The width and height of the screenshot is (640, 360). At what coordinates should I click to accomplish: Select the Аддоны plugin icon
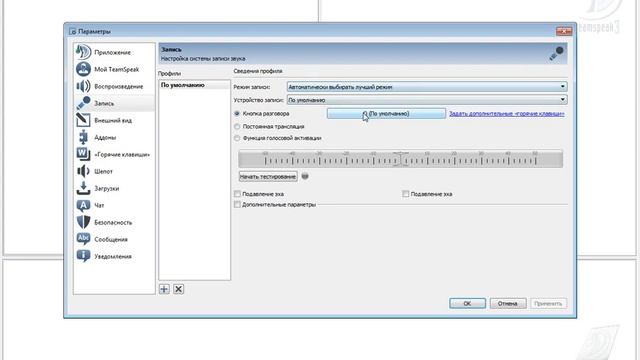(x=83, y=137)
